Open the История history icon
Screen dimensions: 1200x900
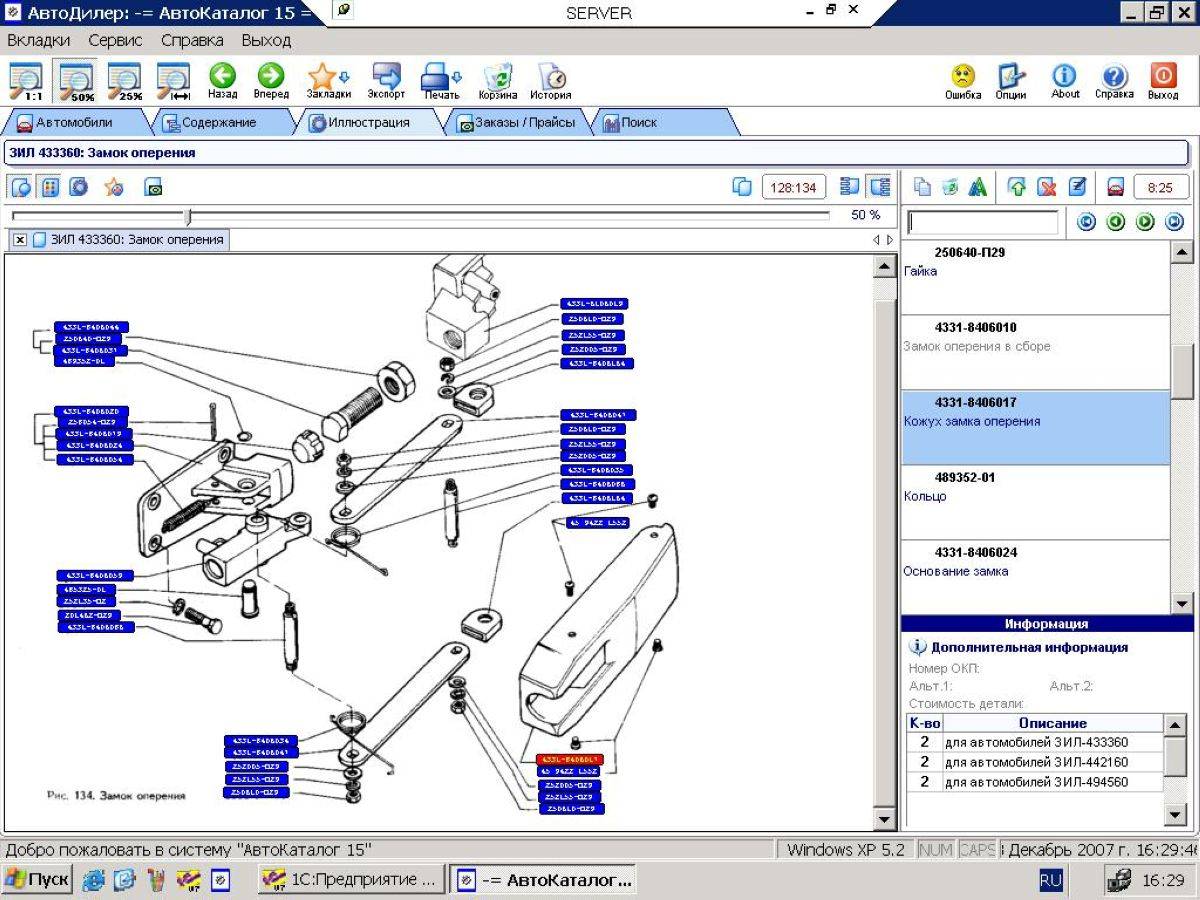click(551, 81)
